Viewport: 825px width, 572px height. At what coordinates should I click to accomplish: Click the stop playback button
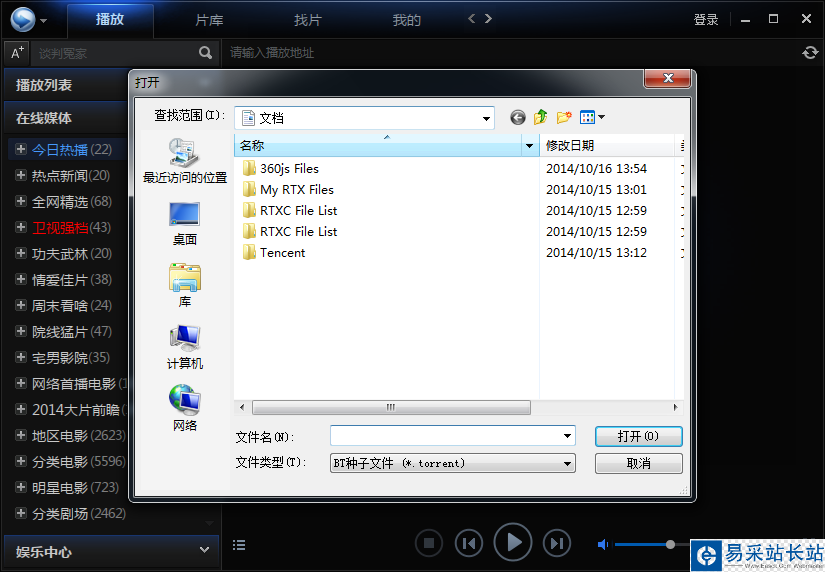[x=429, y=543]
